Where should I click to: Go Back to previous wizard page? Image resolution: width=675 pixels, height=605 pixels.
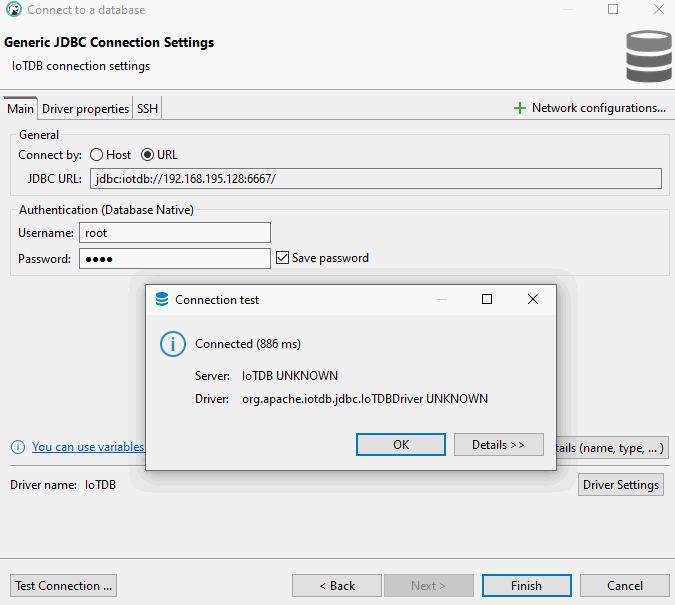(x=337, y=586)
